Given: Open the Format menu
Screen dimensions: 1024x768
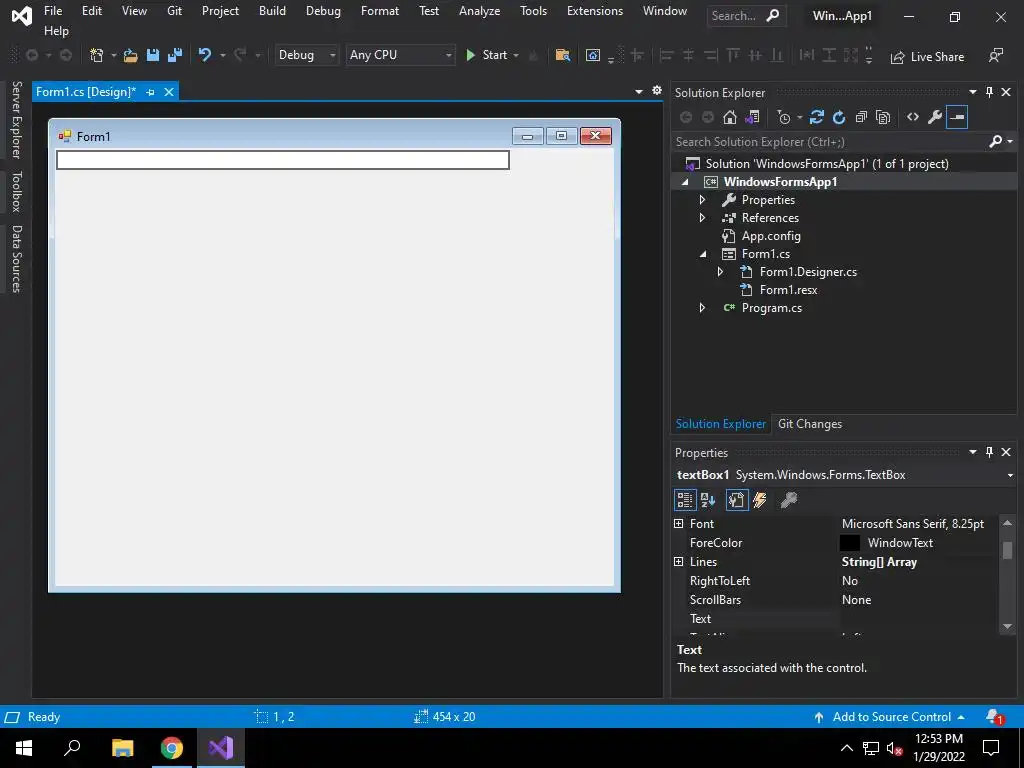Looking at the screenshot, I should tap(379, 11).
